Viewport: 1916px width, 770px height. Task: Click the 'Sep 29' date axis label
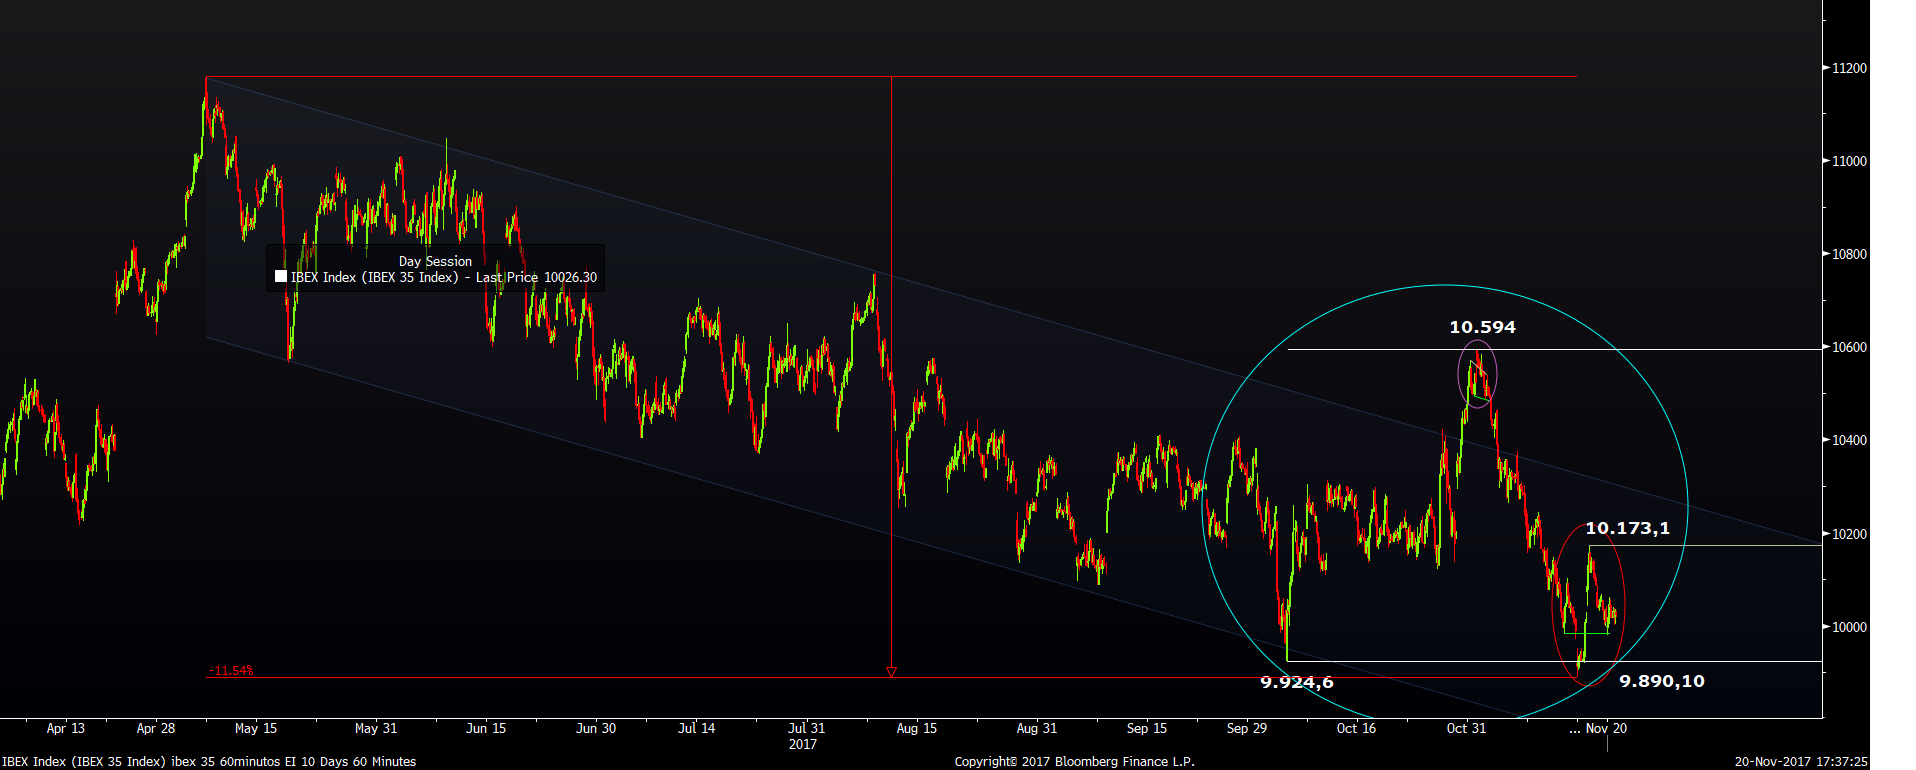(1247, 728)
